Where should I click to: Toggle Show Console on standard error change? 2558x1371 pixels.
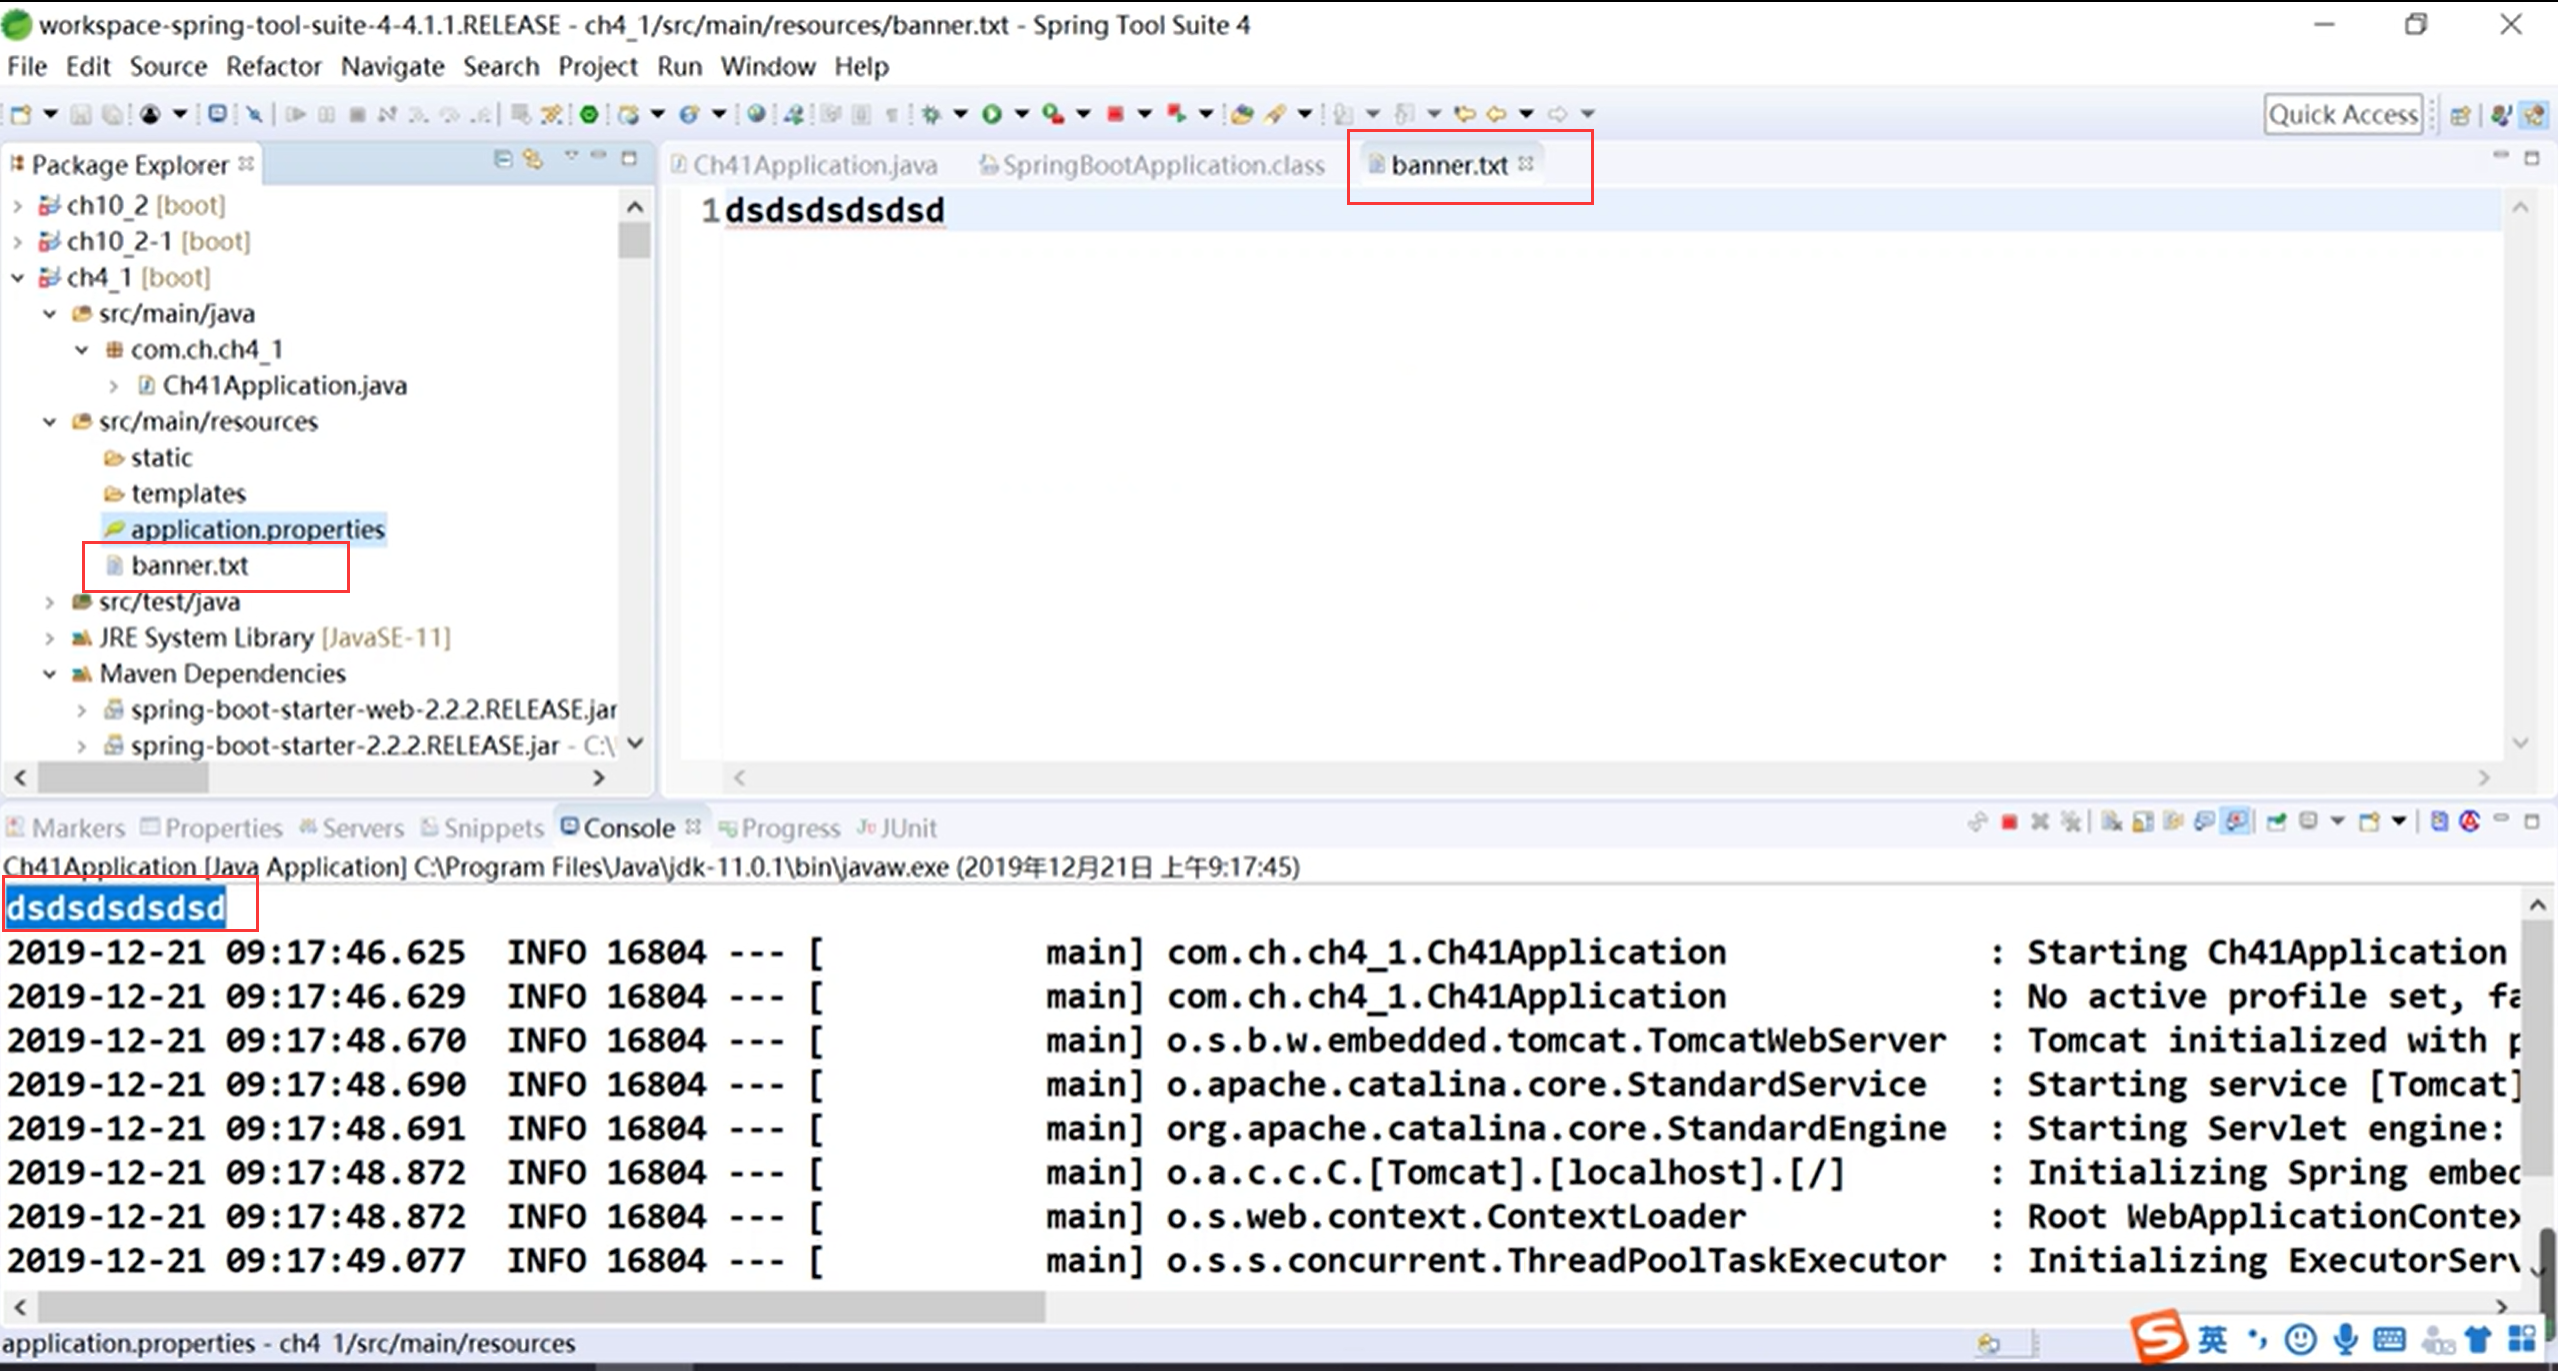pyautogui.click(x=2236, y=822)
